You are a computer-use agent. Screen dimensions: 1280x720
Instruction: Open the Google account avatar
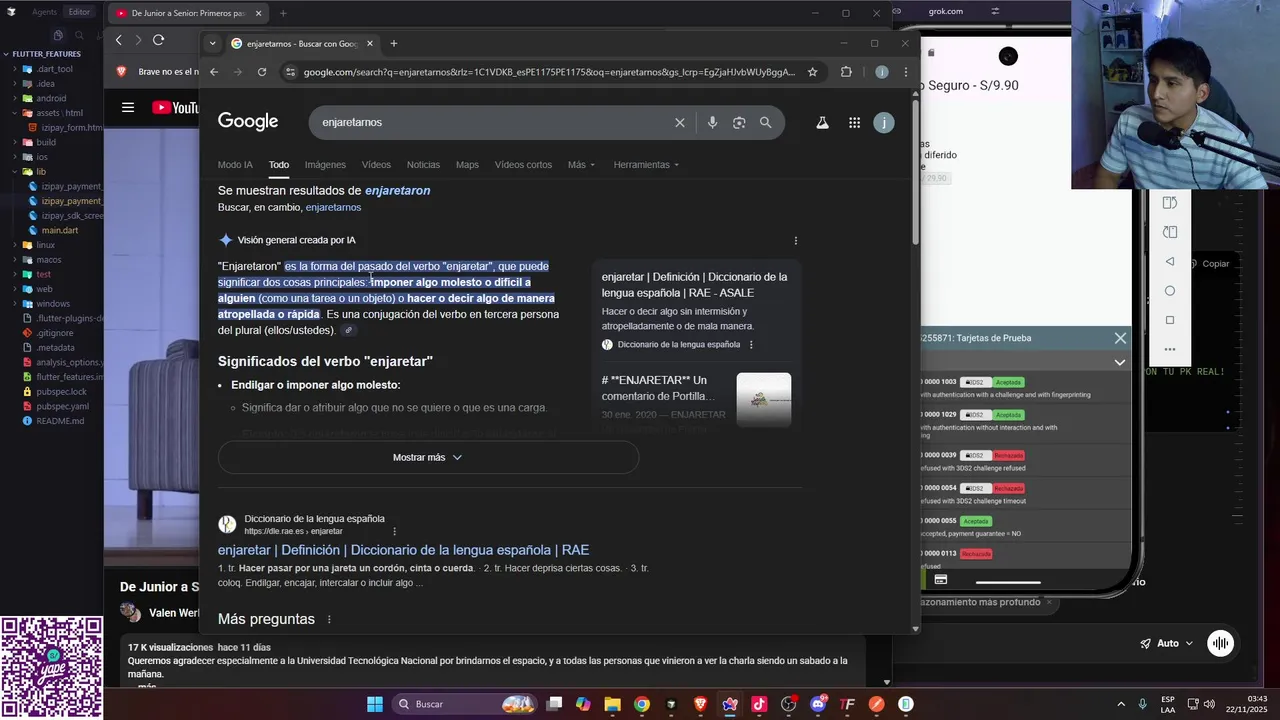point(883,122)
